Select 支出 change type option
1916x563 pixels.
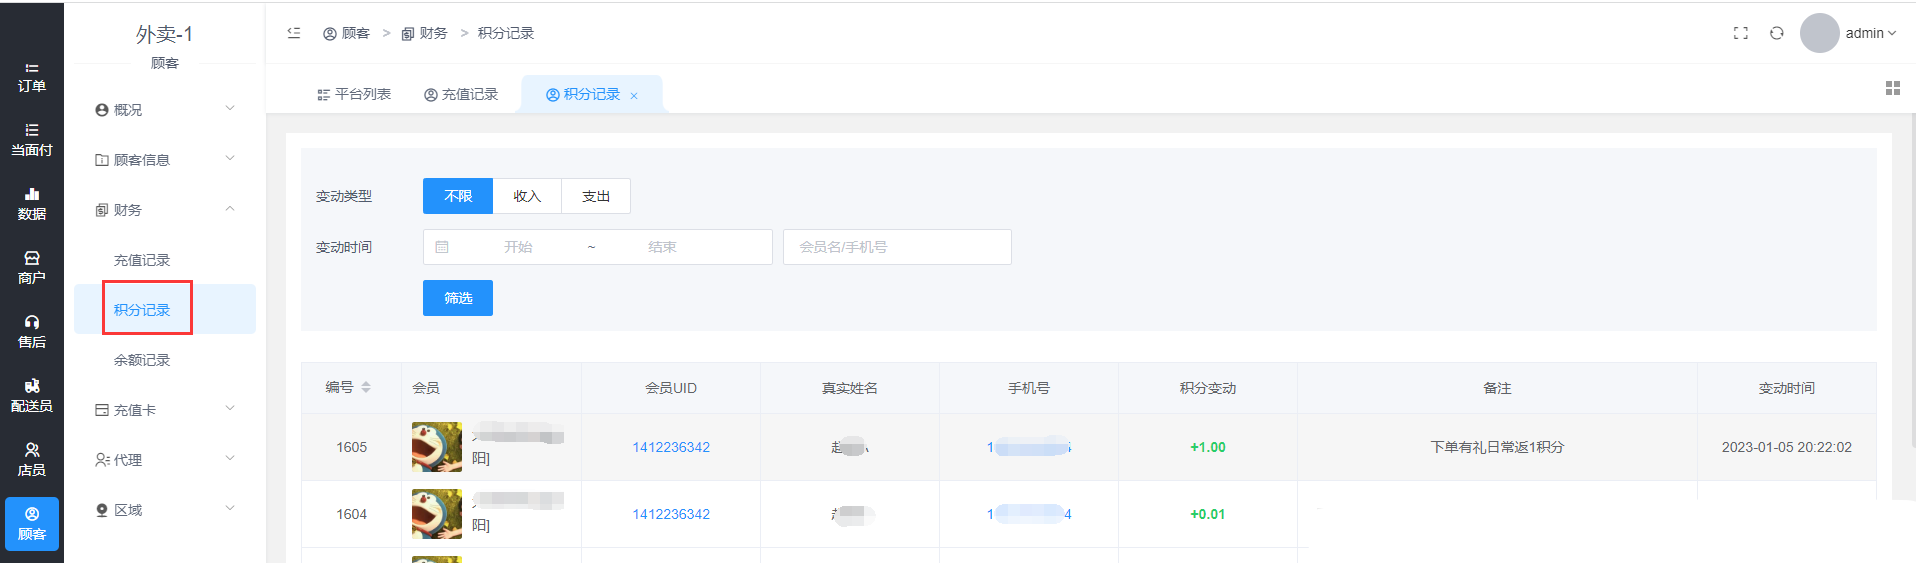click(596, 196)
